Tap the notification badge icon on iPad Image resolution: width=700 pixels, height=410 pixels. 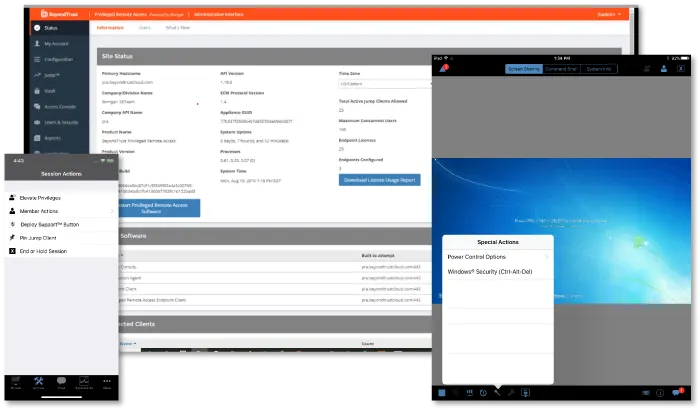click(444, 68)
